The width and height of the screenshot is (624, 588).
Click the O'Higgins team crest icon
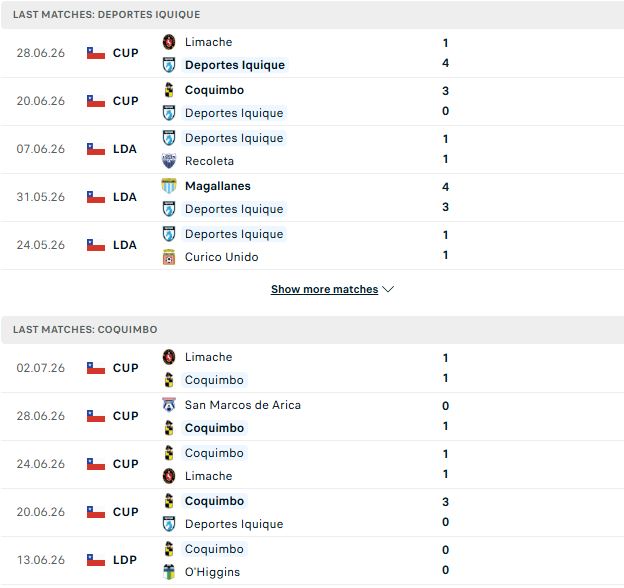169,572
